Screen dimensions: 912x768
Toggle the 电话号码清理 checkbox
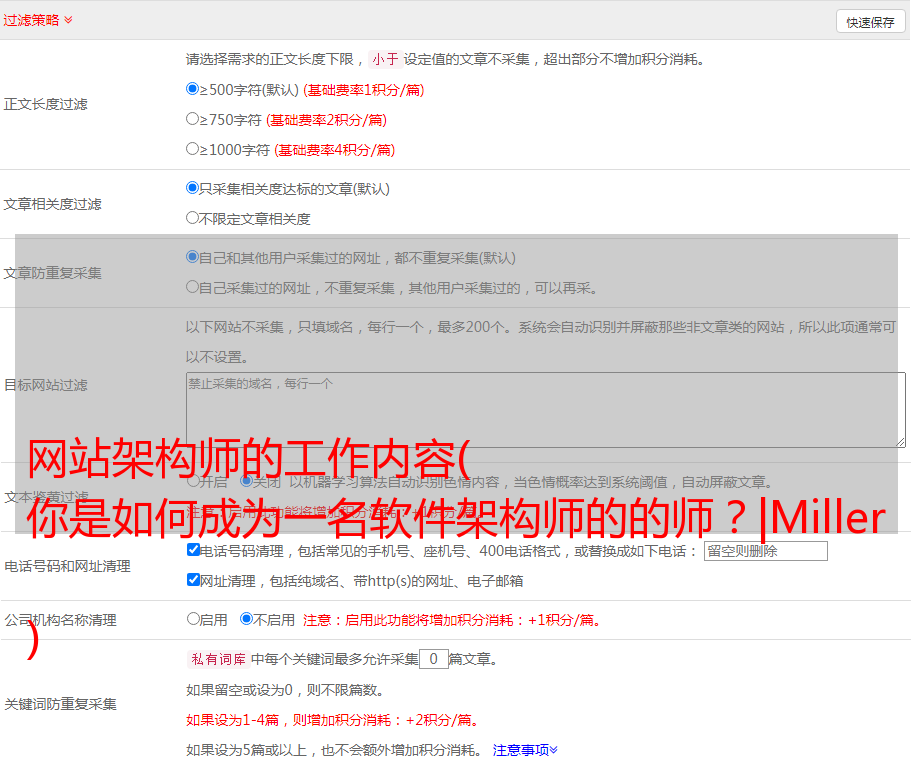[x=193, y=550]
